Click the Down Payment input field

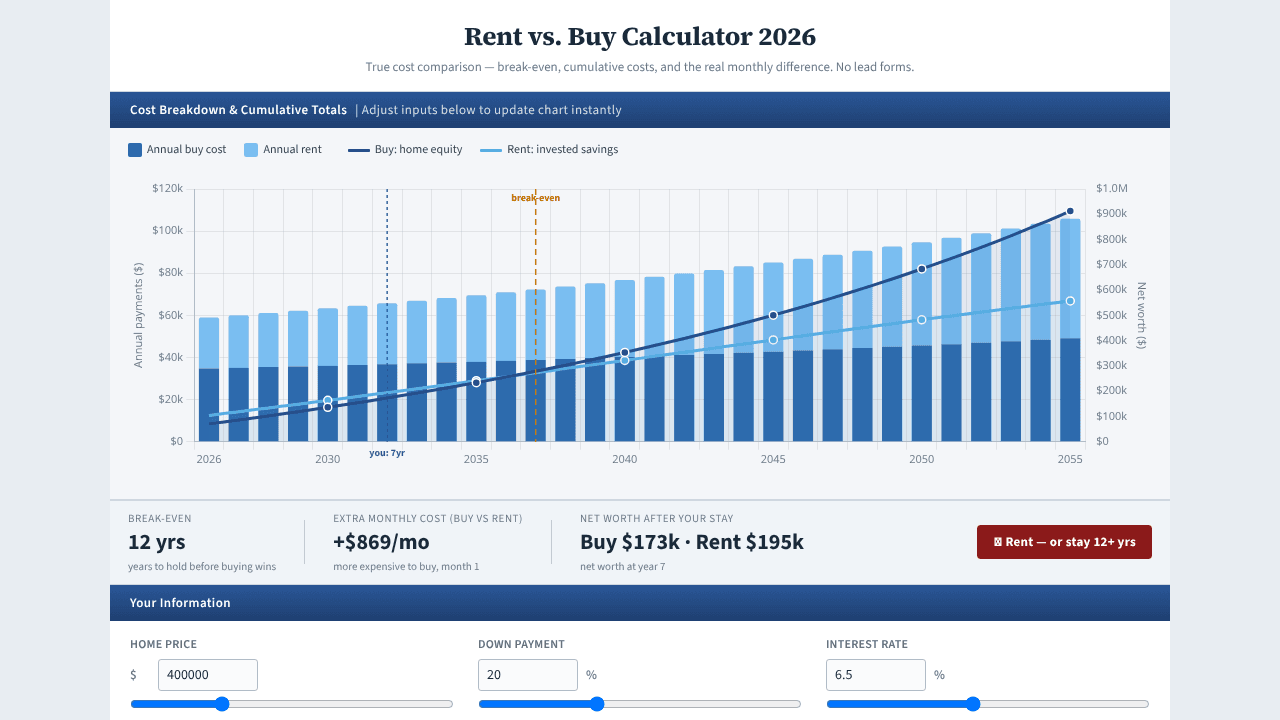(528, 675)
